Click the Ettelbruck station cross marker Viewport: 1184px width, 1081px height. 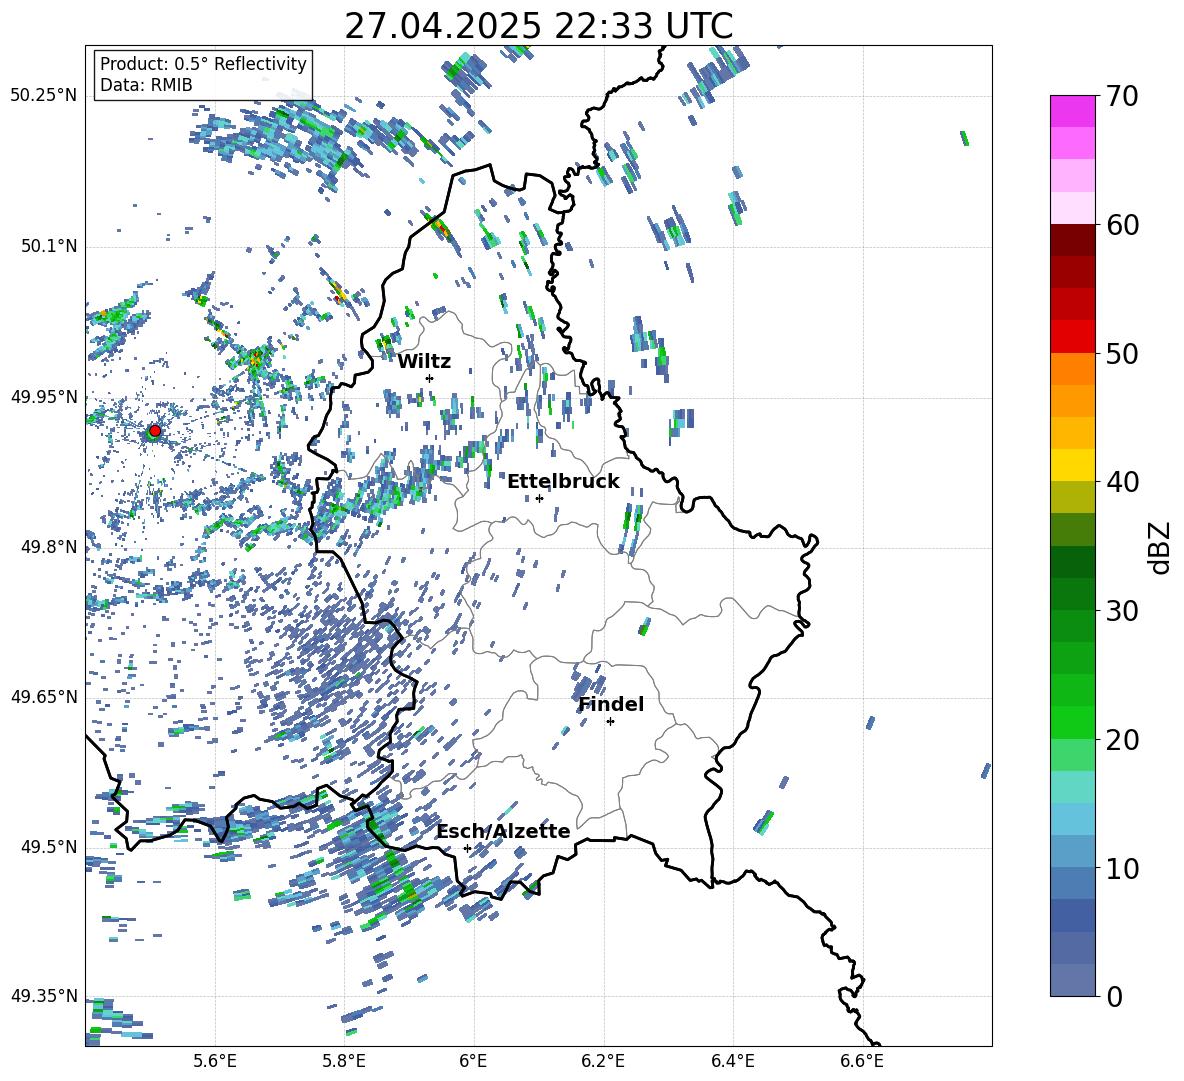coord(539,498)
